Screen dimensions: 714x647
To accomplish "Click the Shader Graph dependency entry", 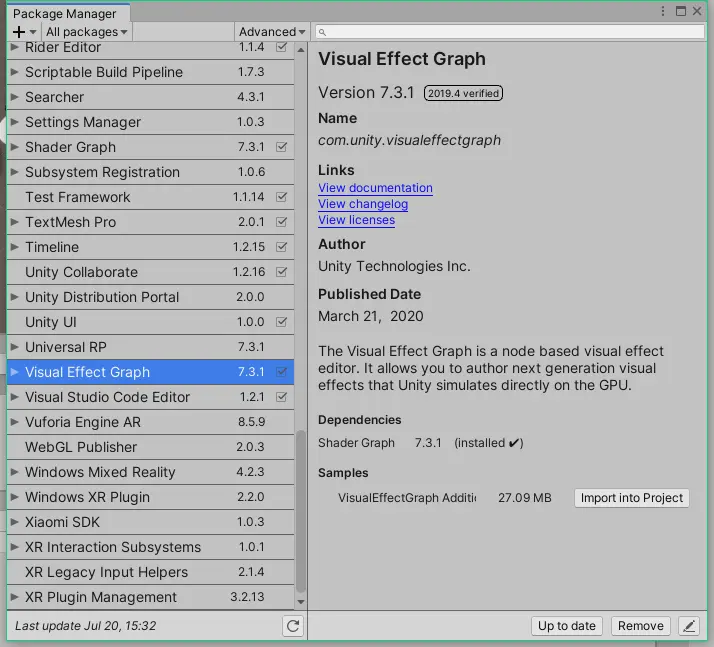I will coord(420,443).
